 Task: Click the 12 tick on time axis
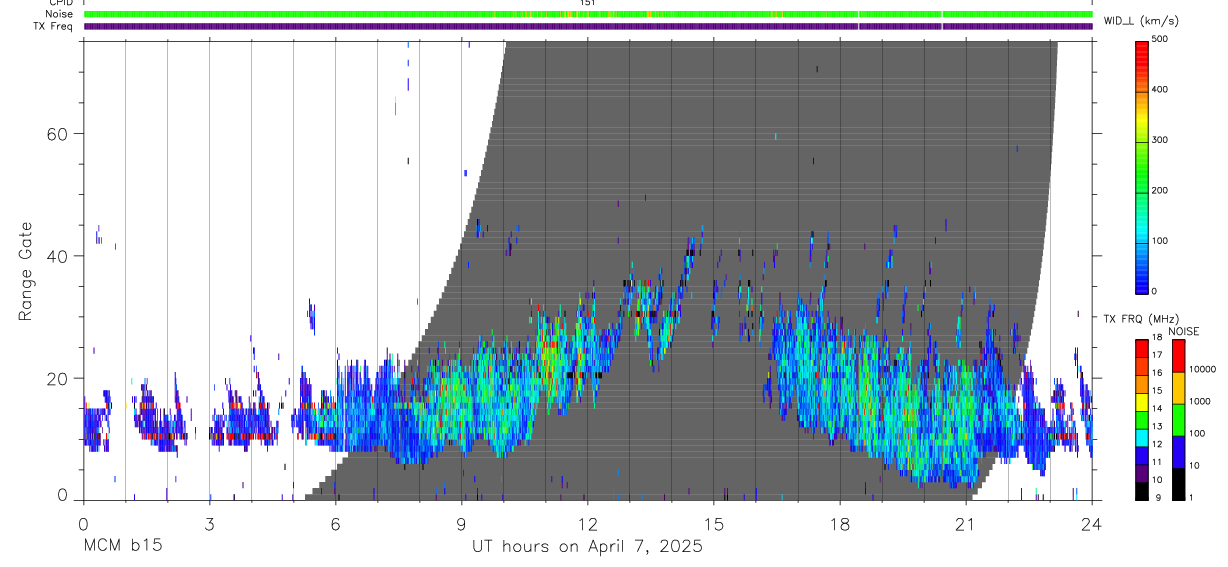point(587,524)
